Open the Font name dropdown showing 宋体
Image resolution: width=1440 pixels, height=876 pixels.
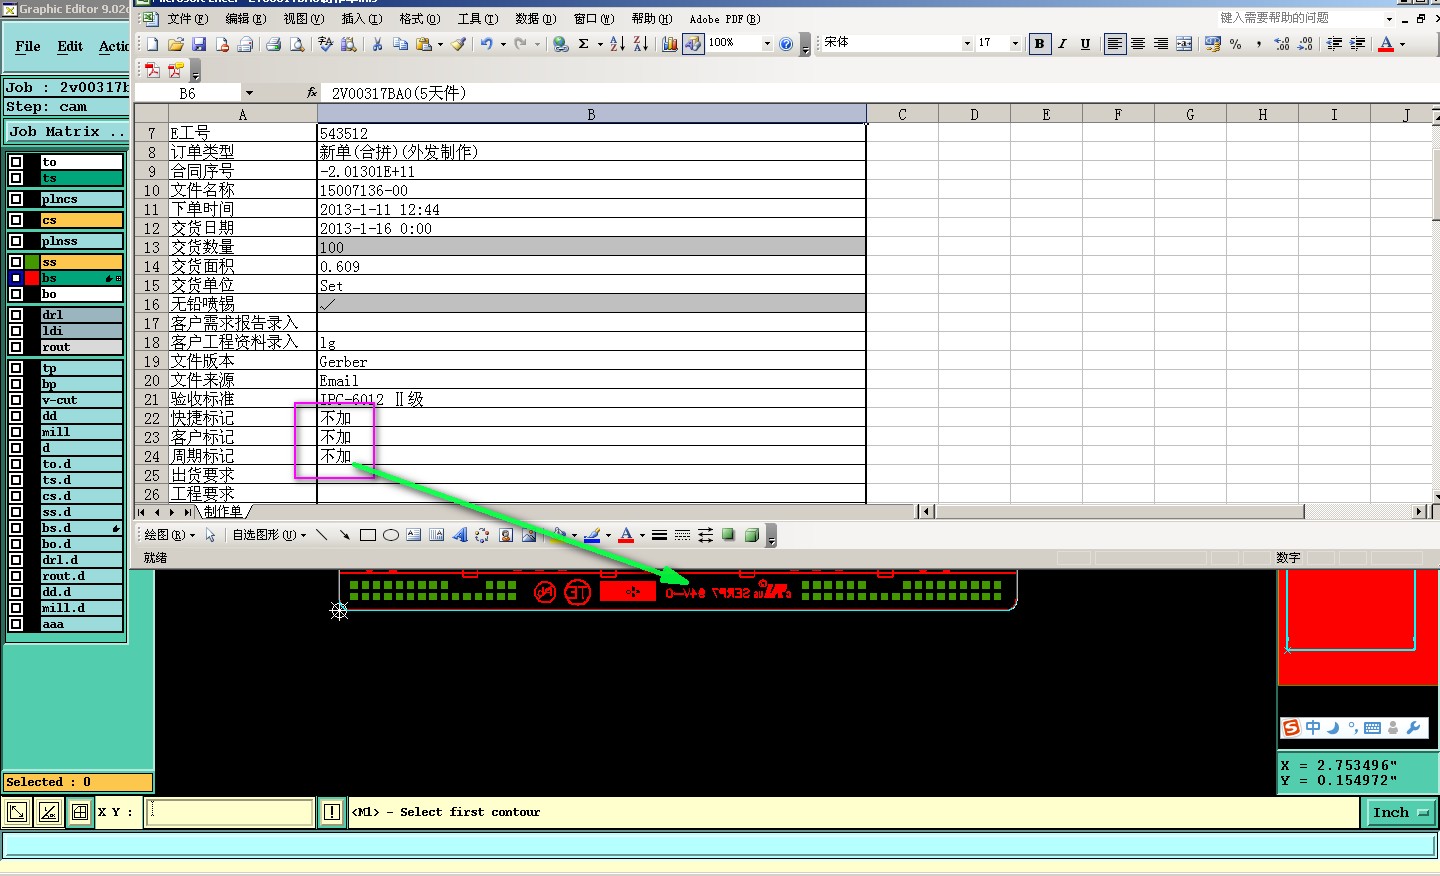point(967,44)
